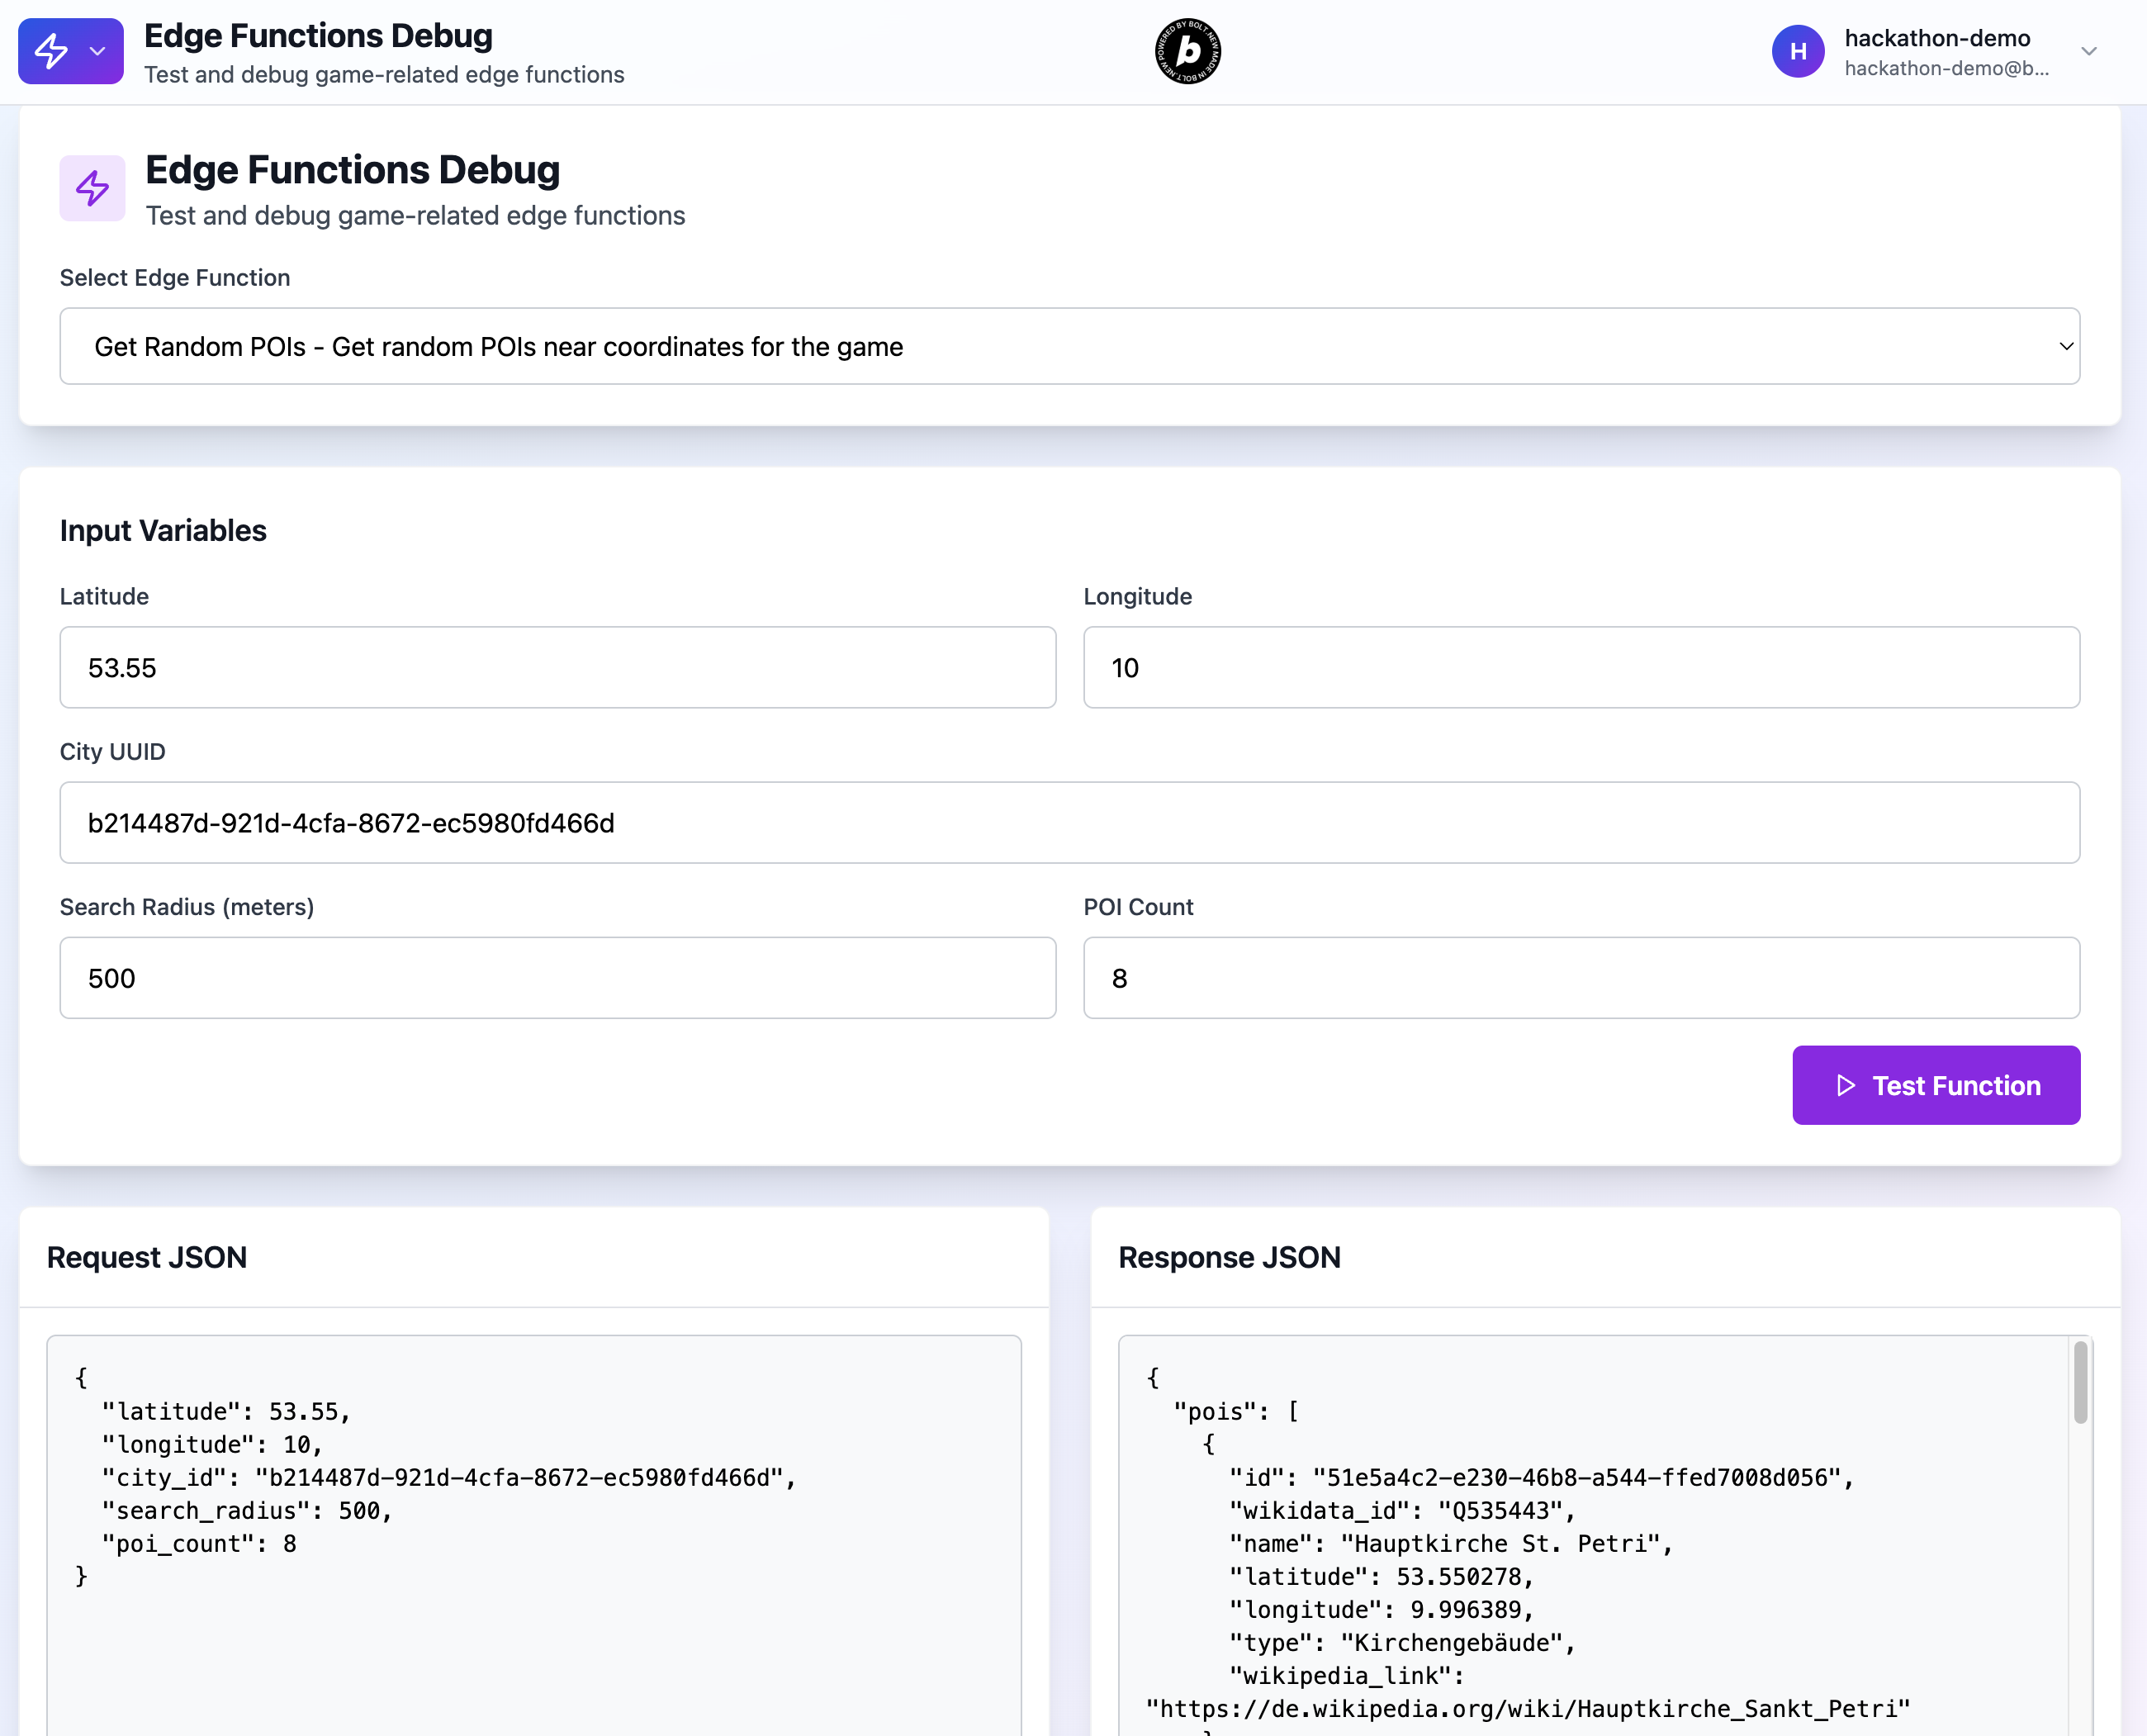
Task: Open the Bolt.new badge in header
Action: [1187, 51]
